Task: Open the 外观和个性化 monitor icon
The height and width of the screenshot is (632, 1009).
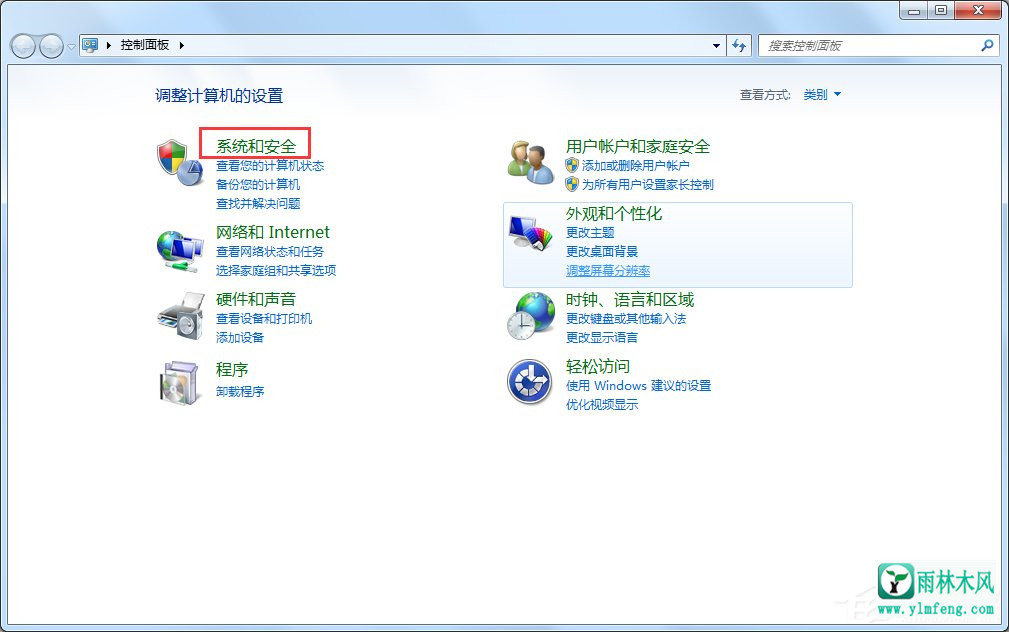Action: pyautogui.click(x=531, y=232)
